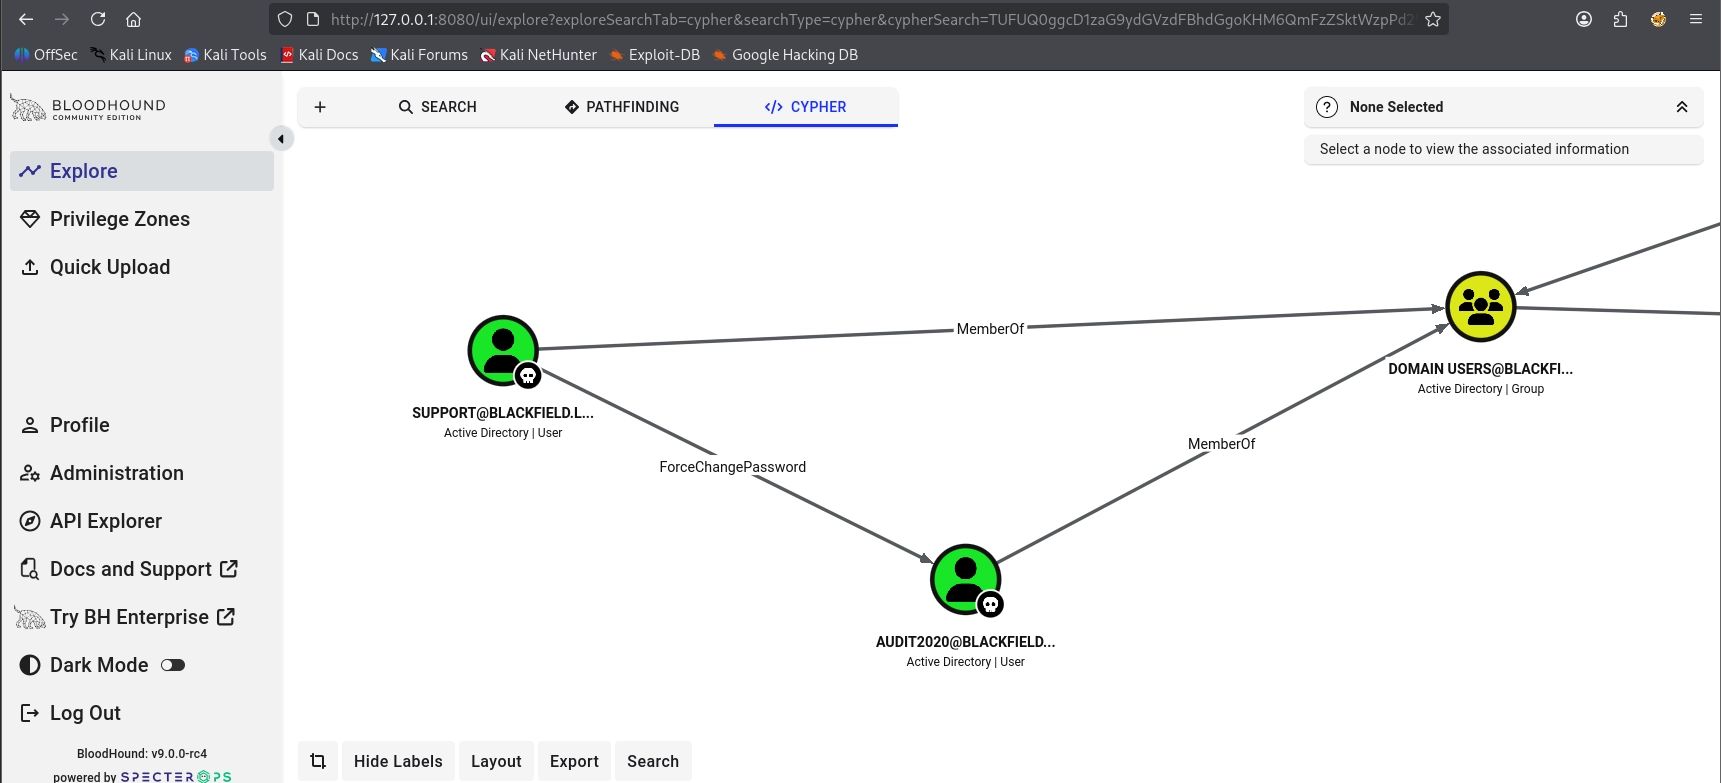1721x783 pixels.
Task: Open Quick Upload
Action: pyautogui.click(x=142, y=267)
